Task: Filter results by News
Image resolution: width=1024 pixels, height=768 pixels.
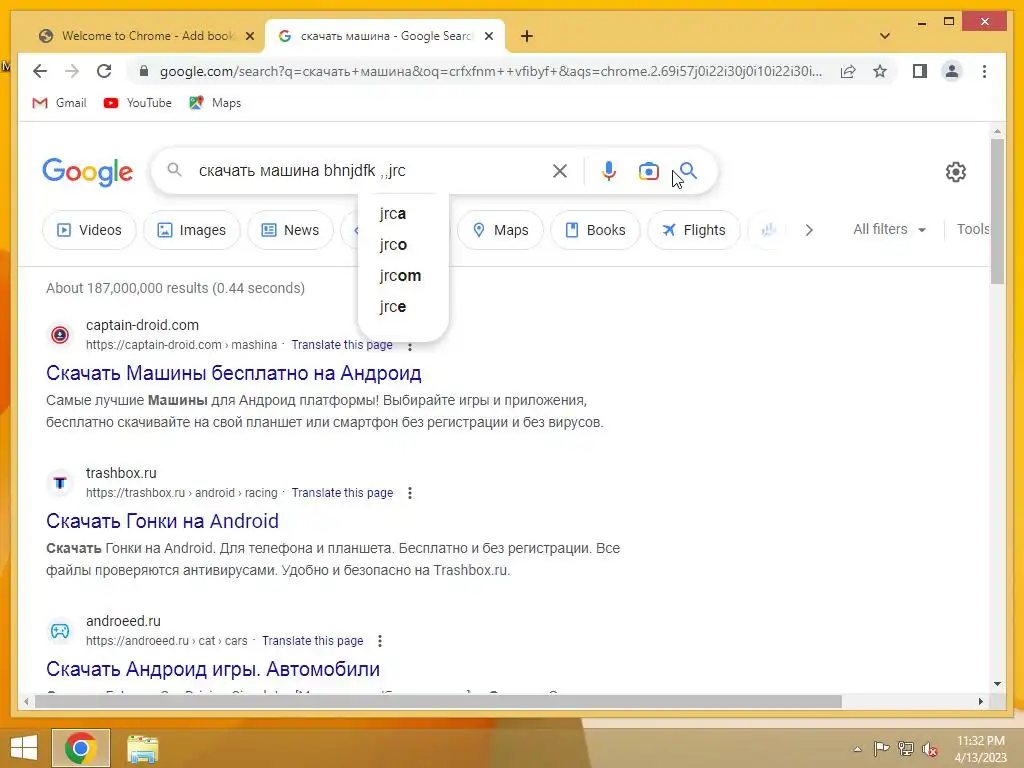Action: (291, 230)
